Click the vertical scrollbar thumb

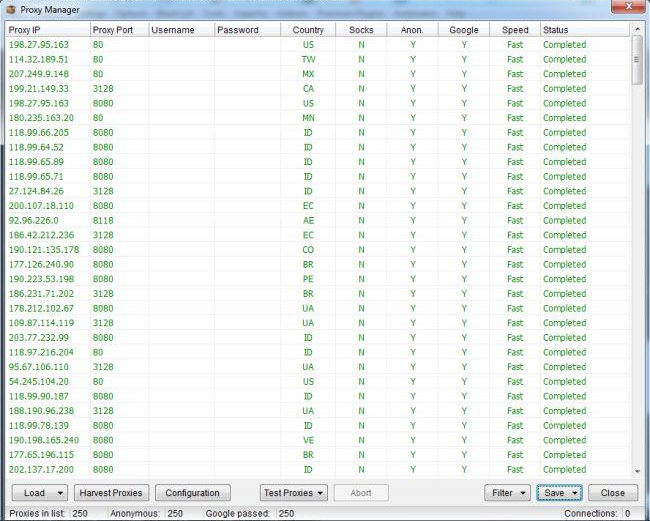click(637, 60)
